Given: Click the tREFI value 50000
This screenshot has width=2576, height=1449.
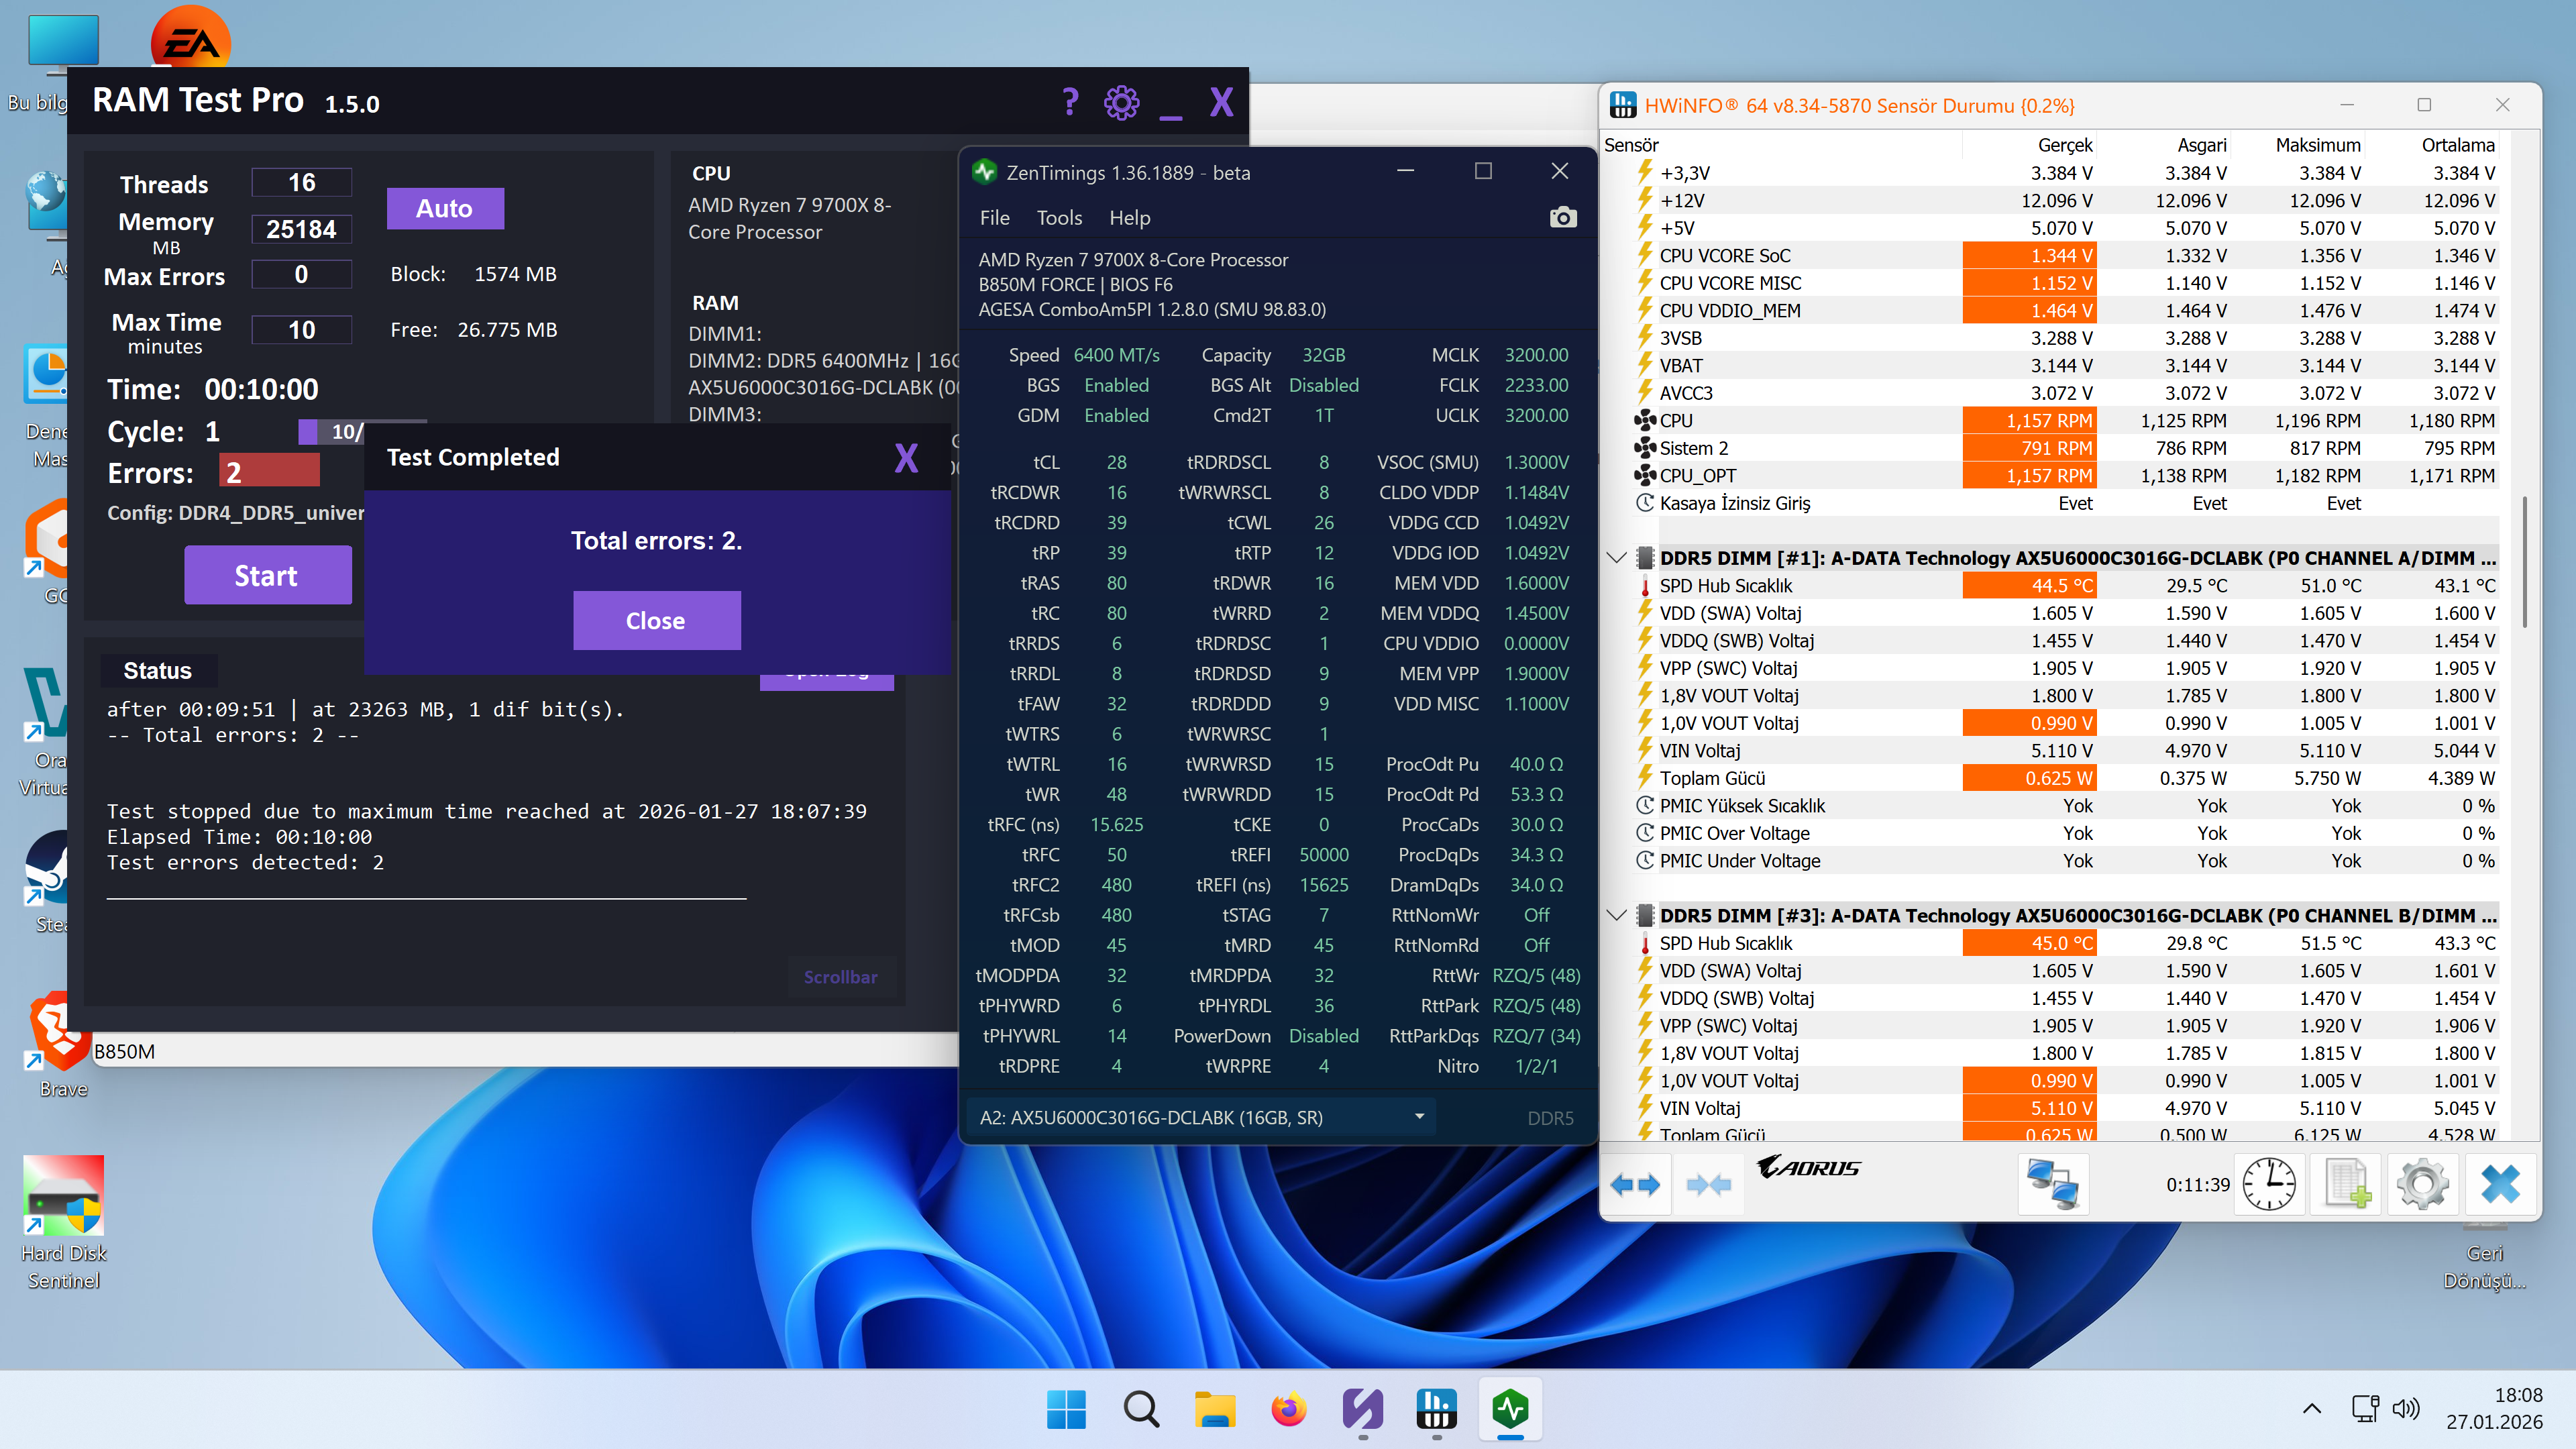Looking at the screenshot, I should [1323, 855].
